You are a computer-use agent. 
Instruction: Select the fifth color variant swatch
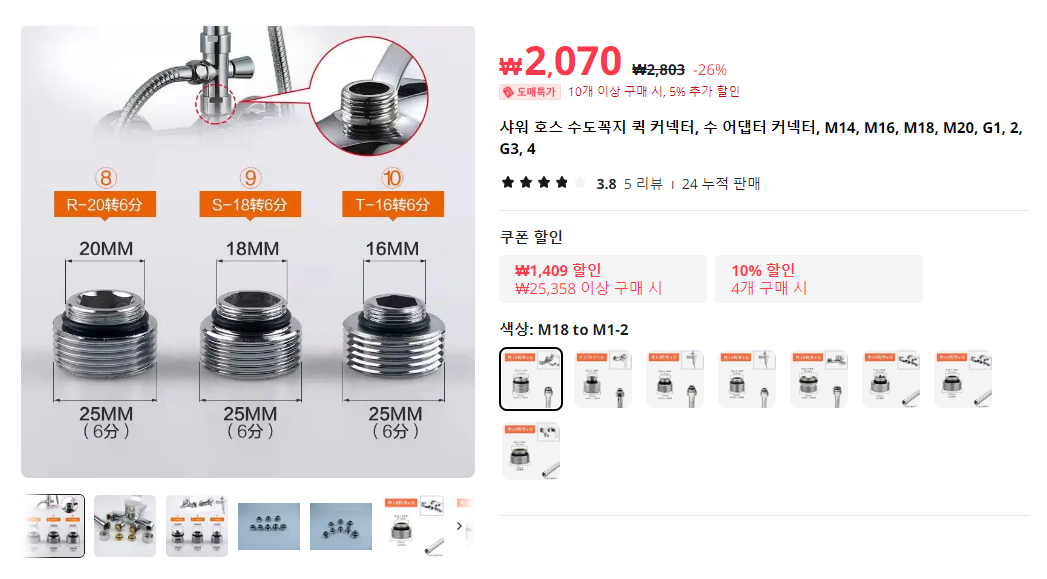[819, 379]
